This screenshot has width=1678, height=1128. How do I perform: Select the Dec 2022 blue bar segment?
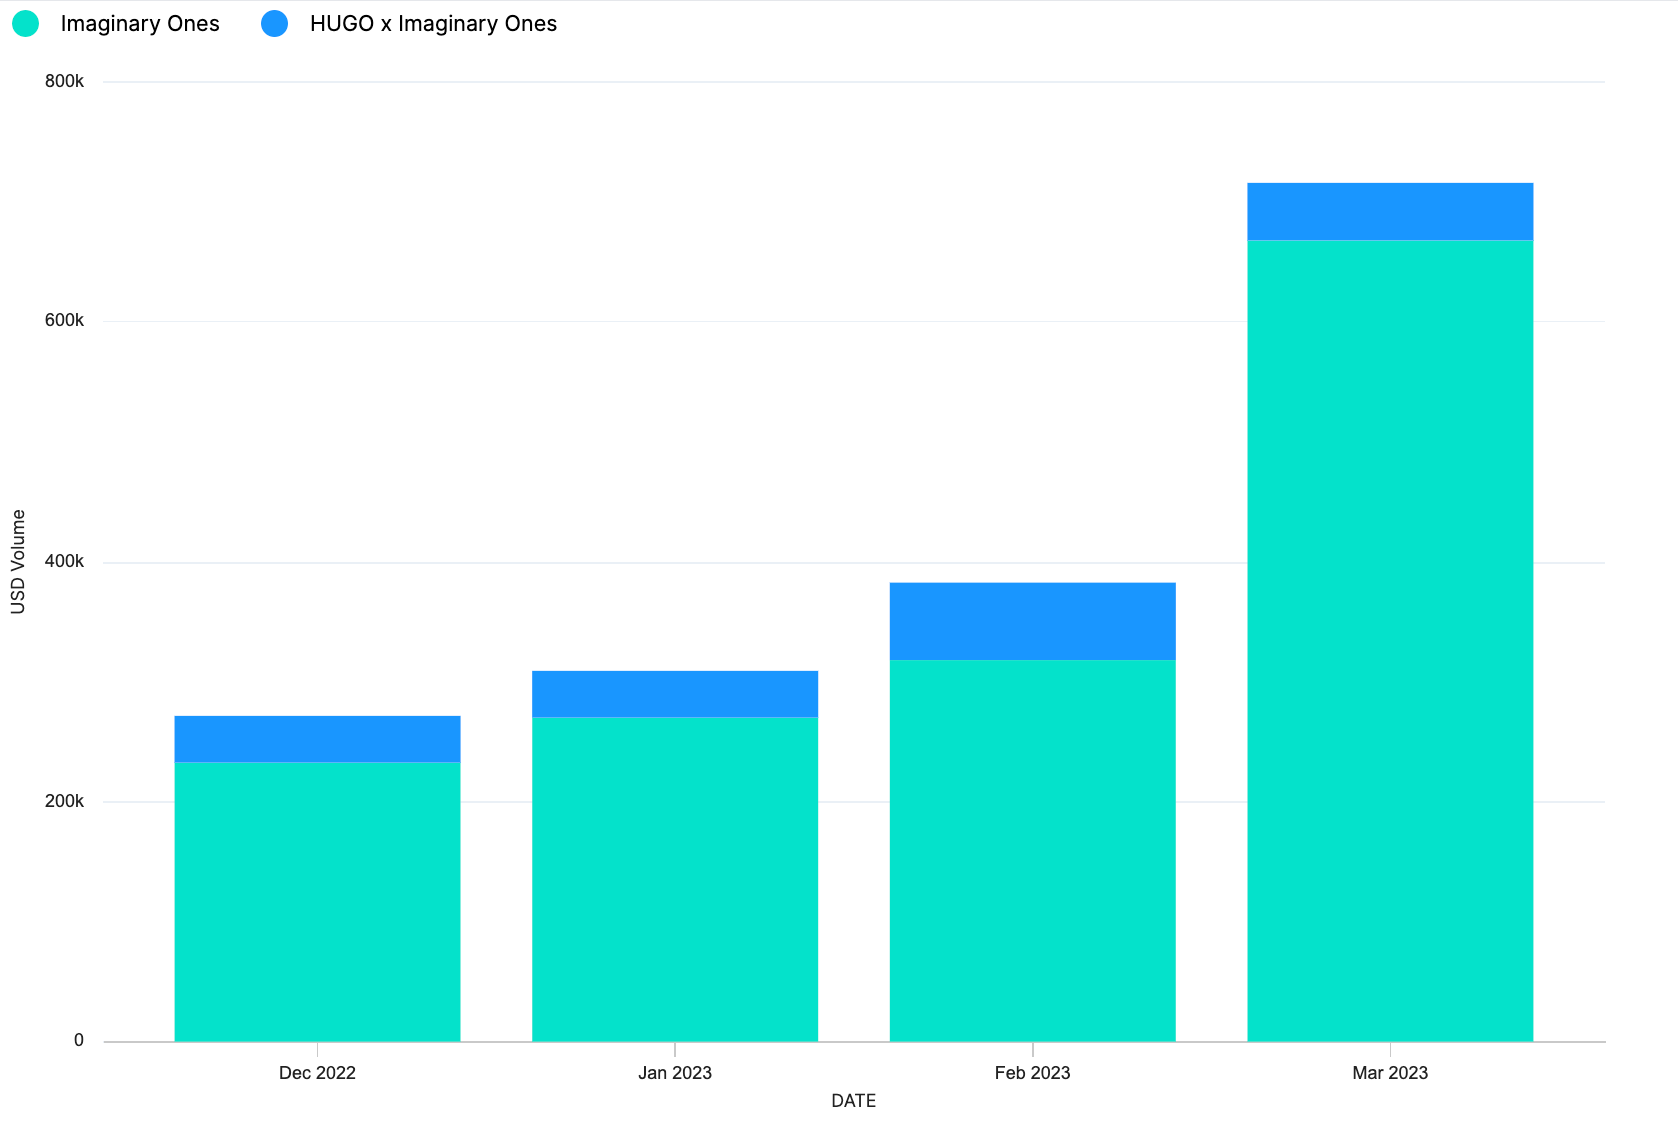point(317,739)
